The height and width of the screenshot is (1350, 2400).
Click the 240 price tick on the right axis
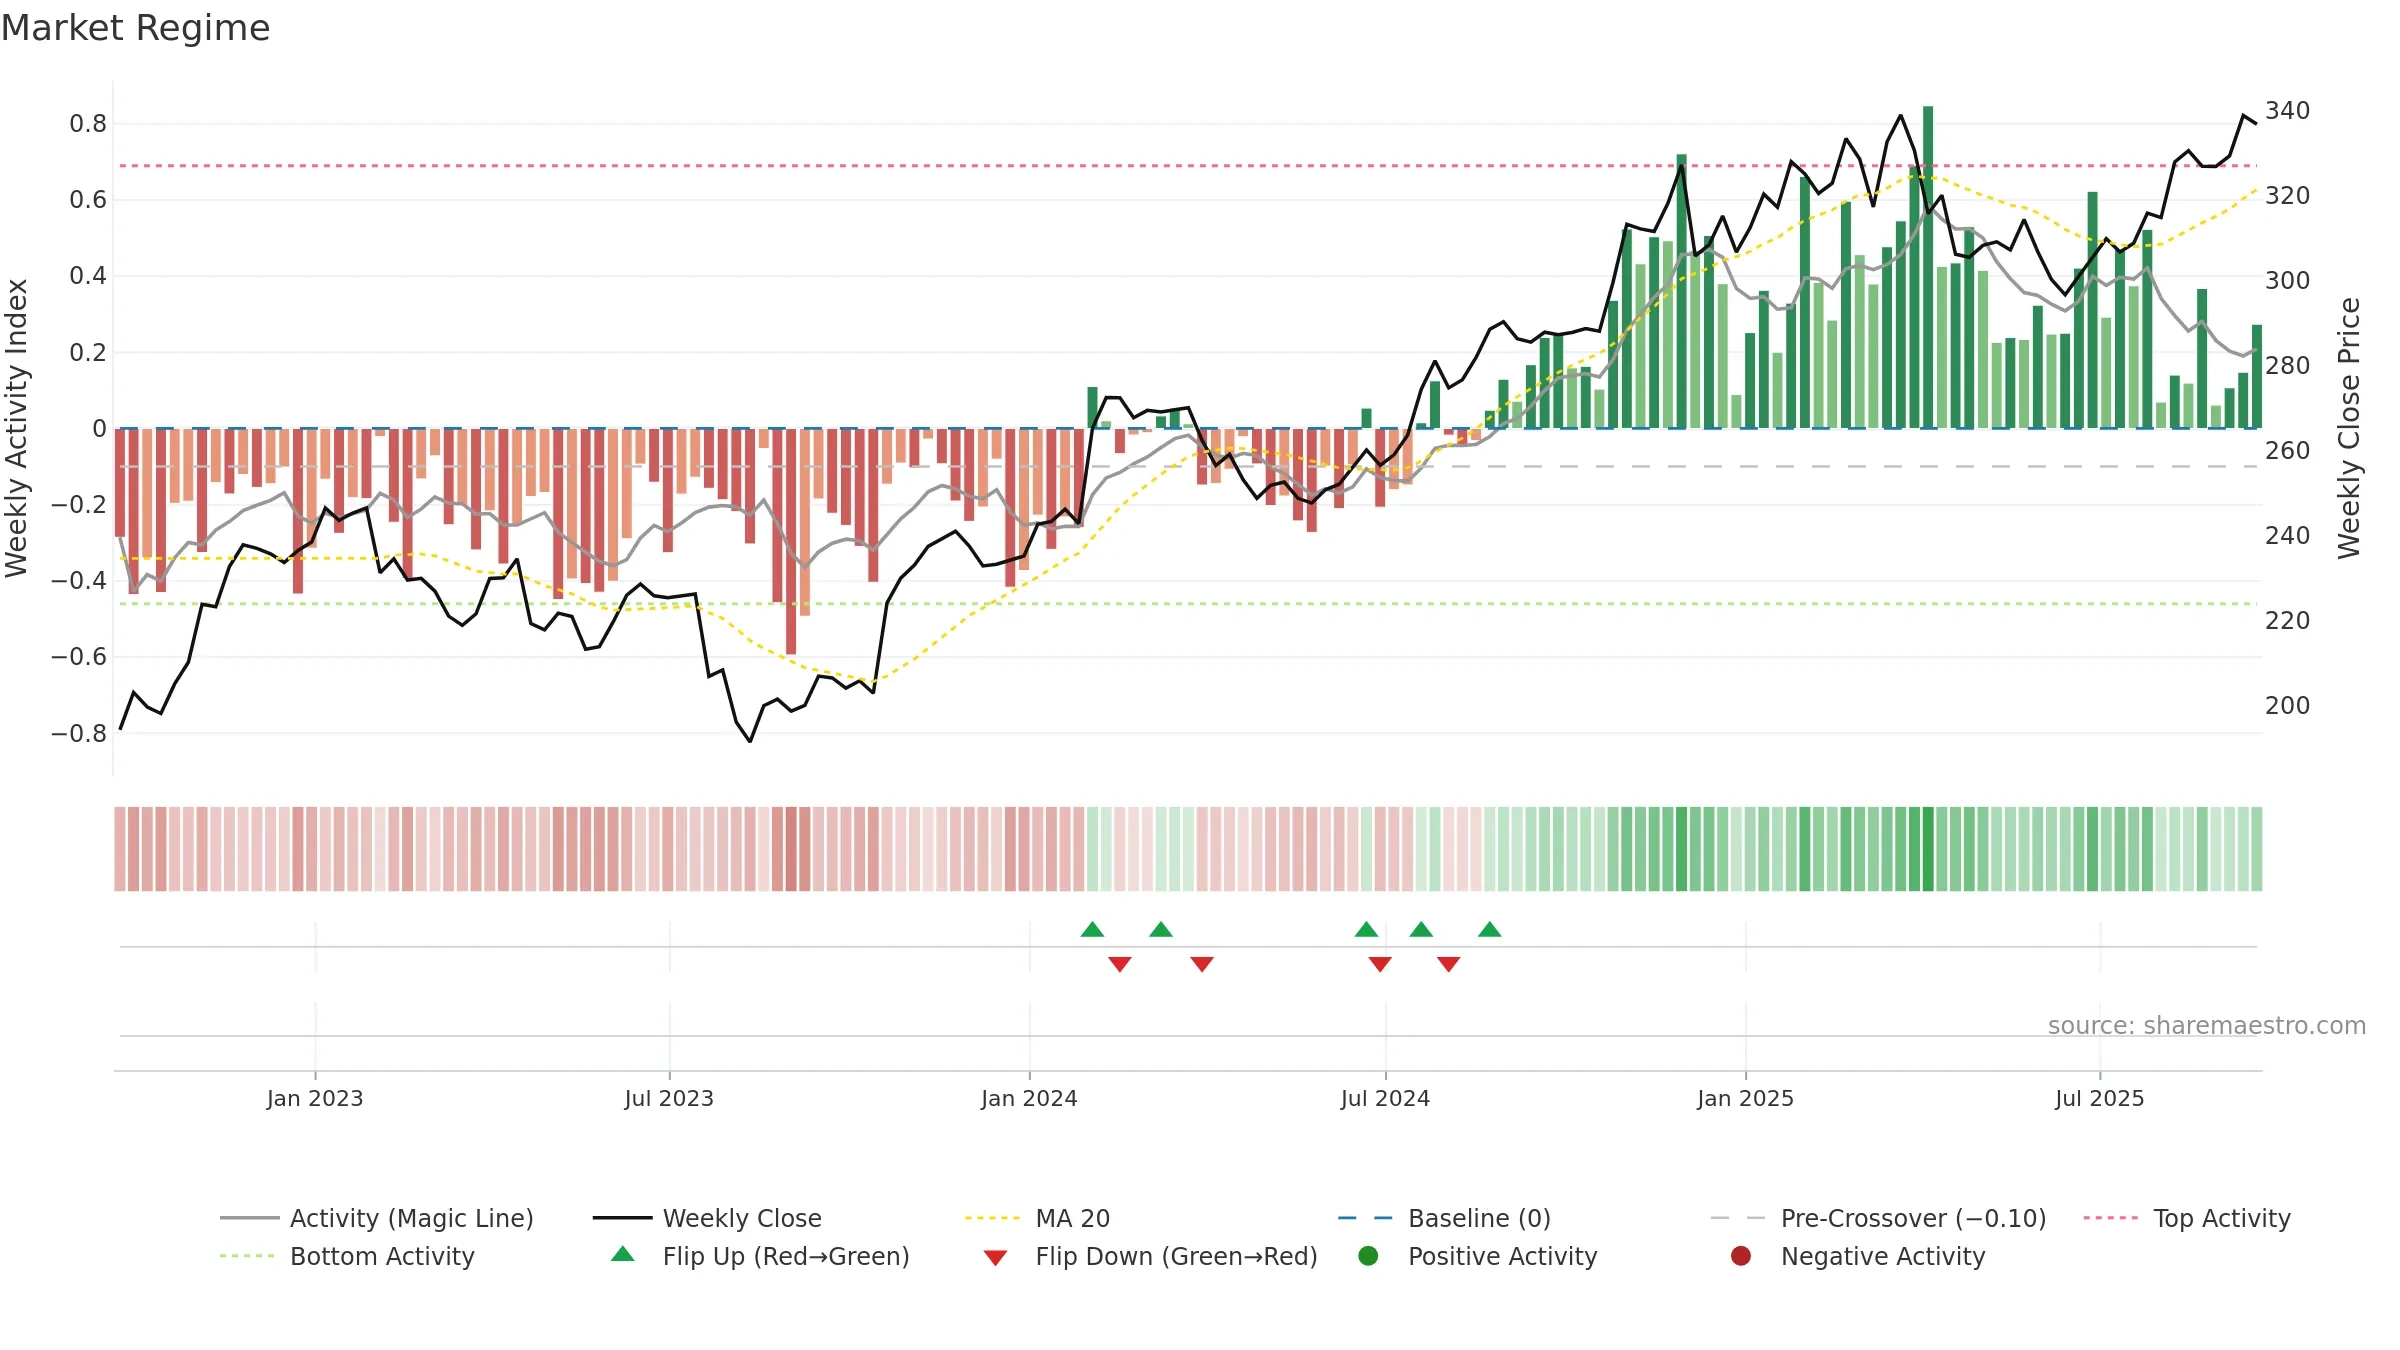point(2288,535)
